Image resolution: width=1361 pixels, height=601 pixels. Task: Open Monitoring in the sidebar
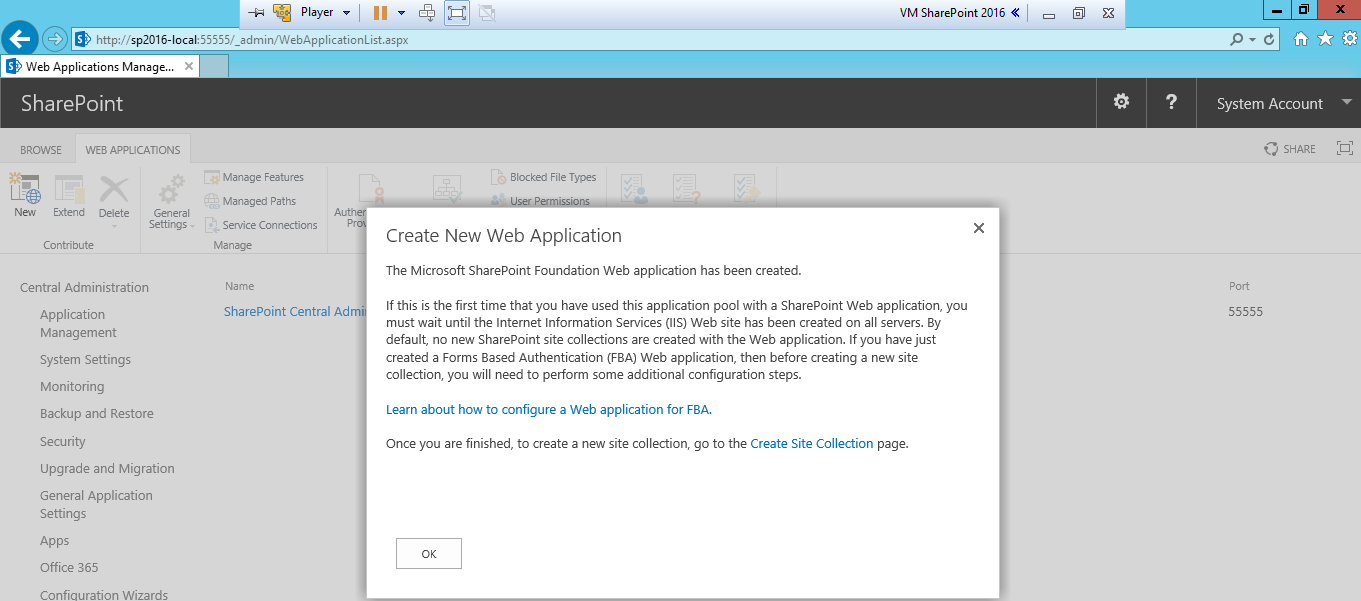coord(72,386)
